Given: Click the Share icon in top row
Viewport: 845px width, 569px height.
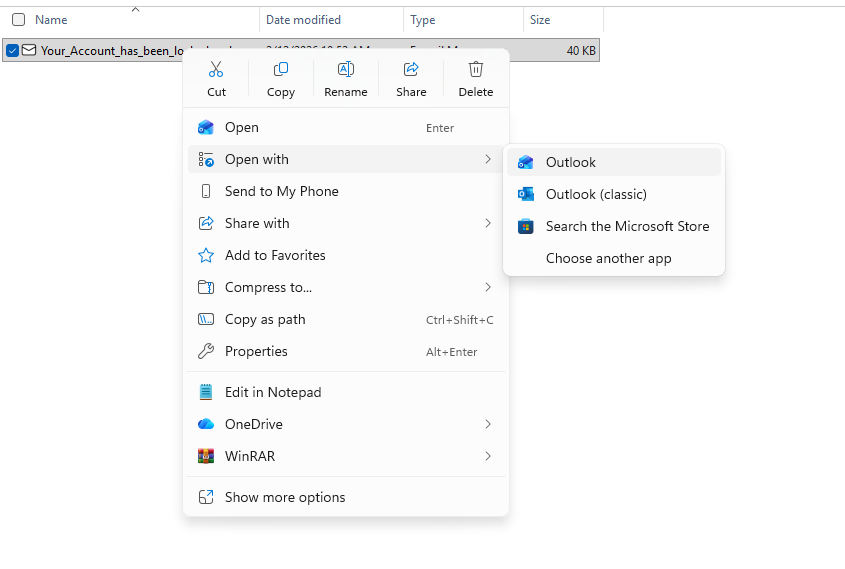Looking at the screenshot, I should (411, 70).
